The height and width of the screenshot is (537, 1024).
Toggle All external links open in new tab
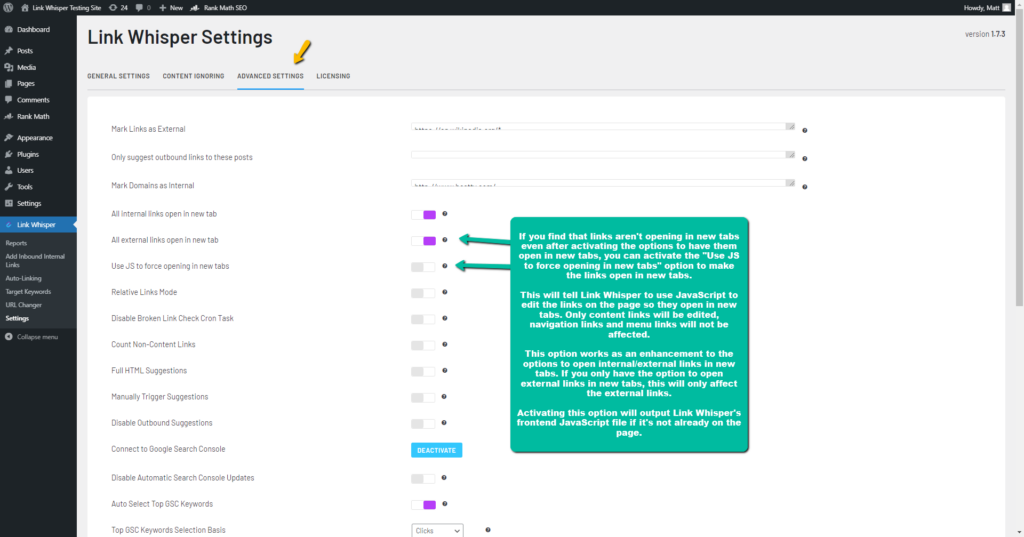coord(423,241)
